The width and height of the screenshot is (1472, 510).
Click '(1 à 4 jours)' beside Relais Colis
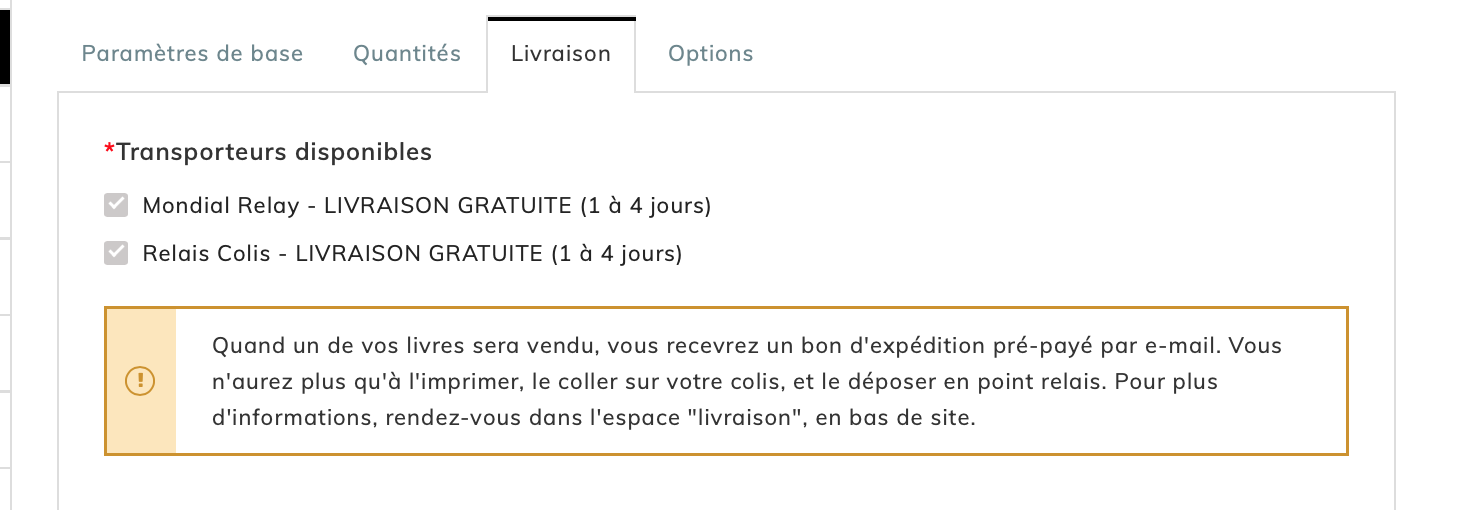coord(616,254)
